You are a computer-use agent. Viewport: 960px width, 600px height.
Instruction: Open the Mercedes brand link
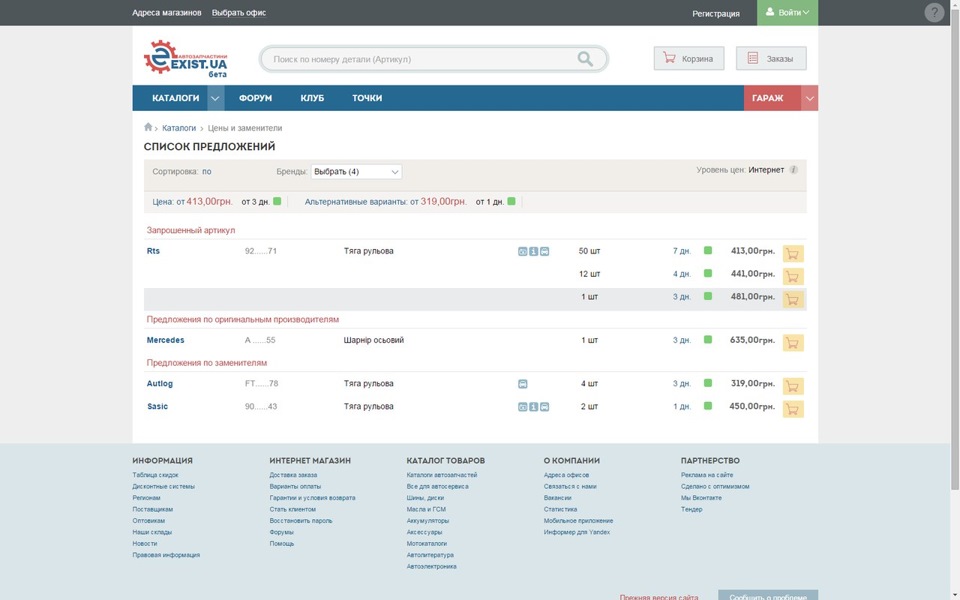[x=165, y=340]
